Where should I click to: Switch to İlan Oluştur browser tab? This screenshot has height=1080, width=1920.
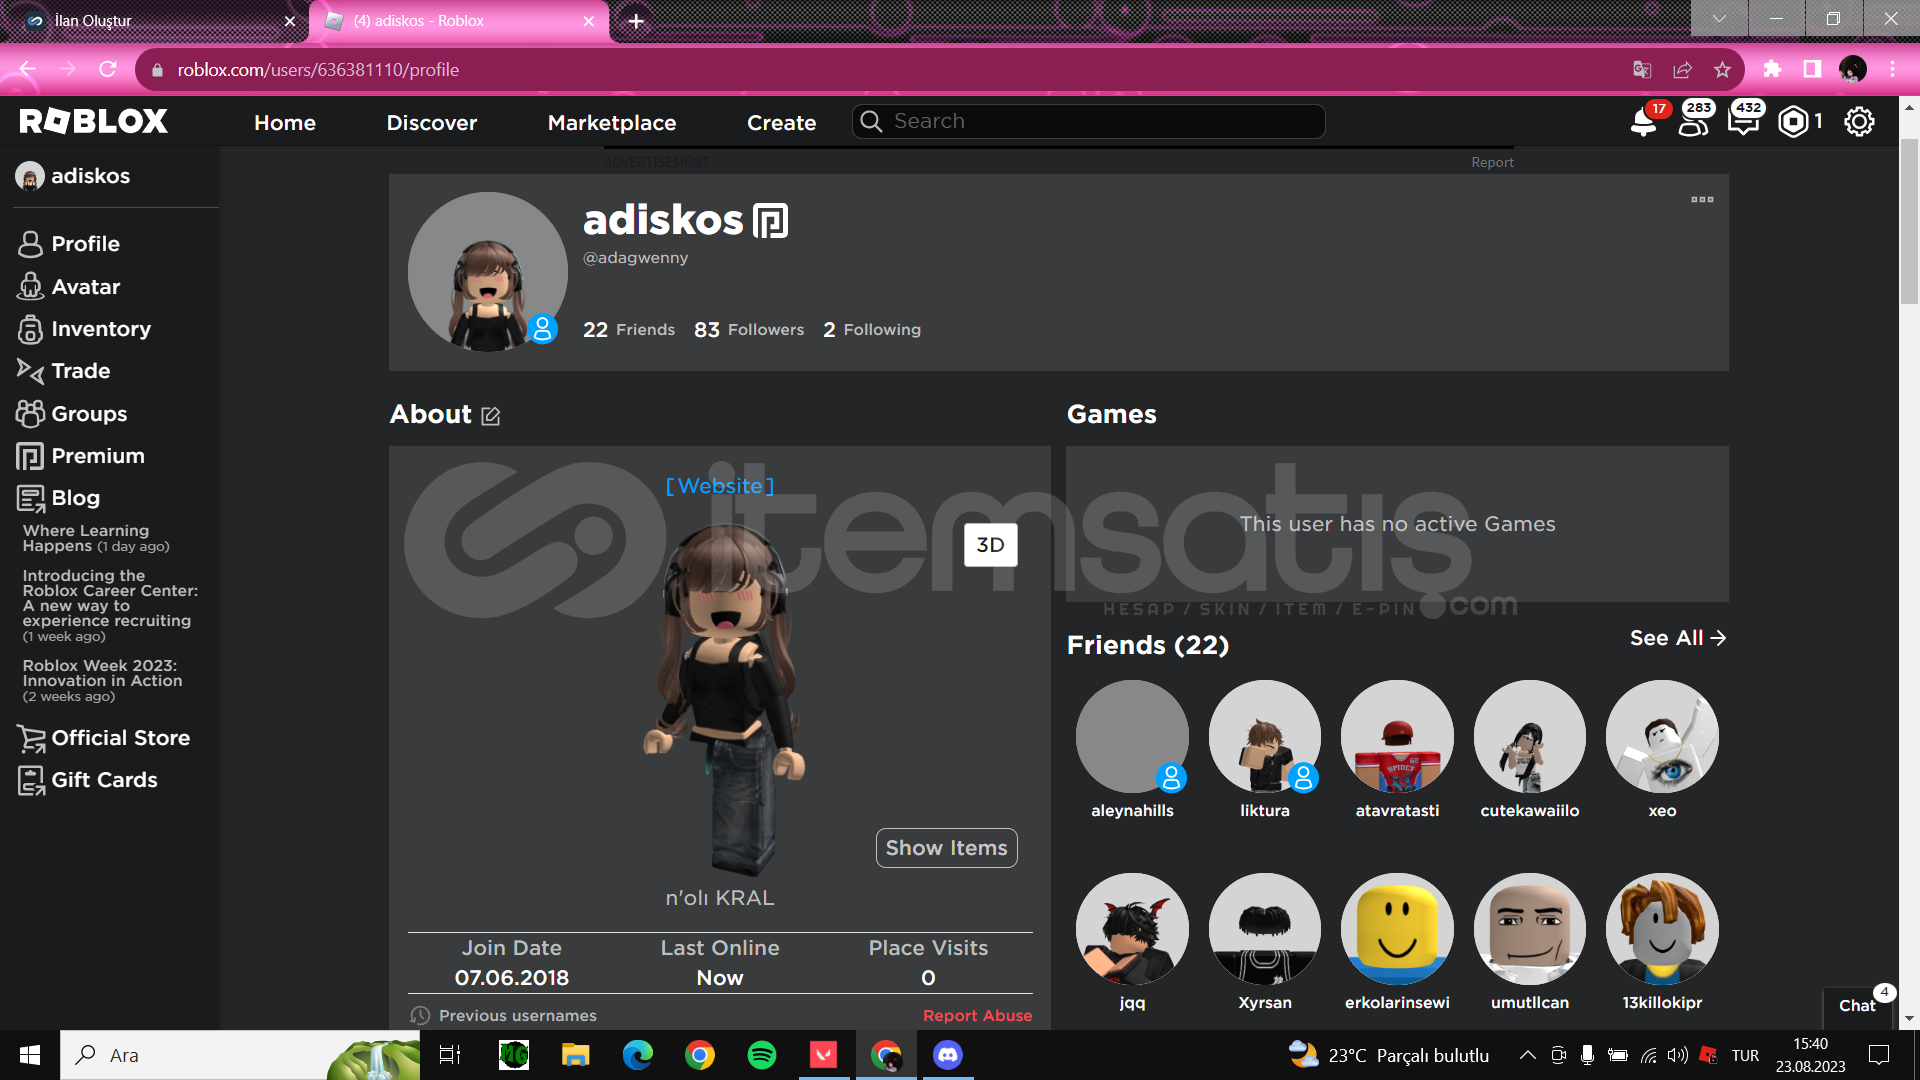(x=150, y=20)
